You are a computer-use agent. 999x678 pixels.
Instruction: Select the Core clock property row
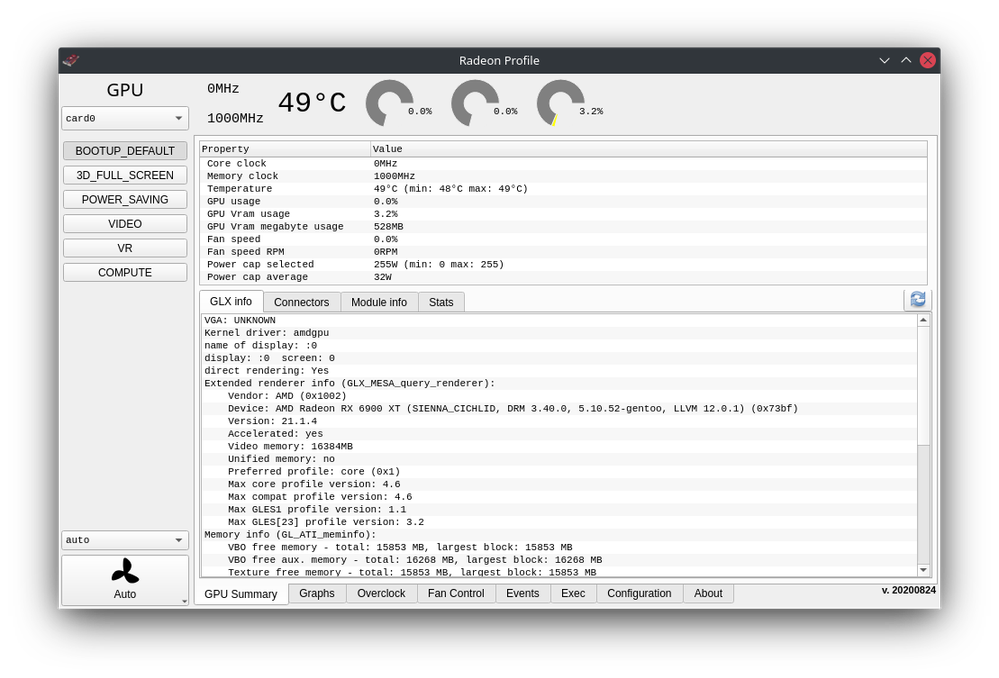(x=563, y=163)
